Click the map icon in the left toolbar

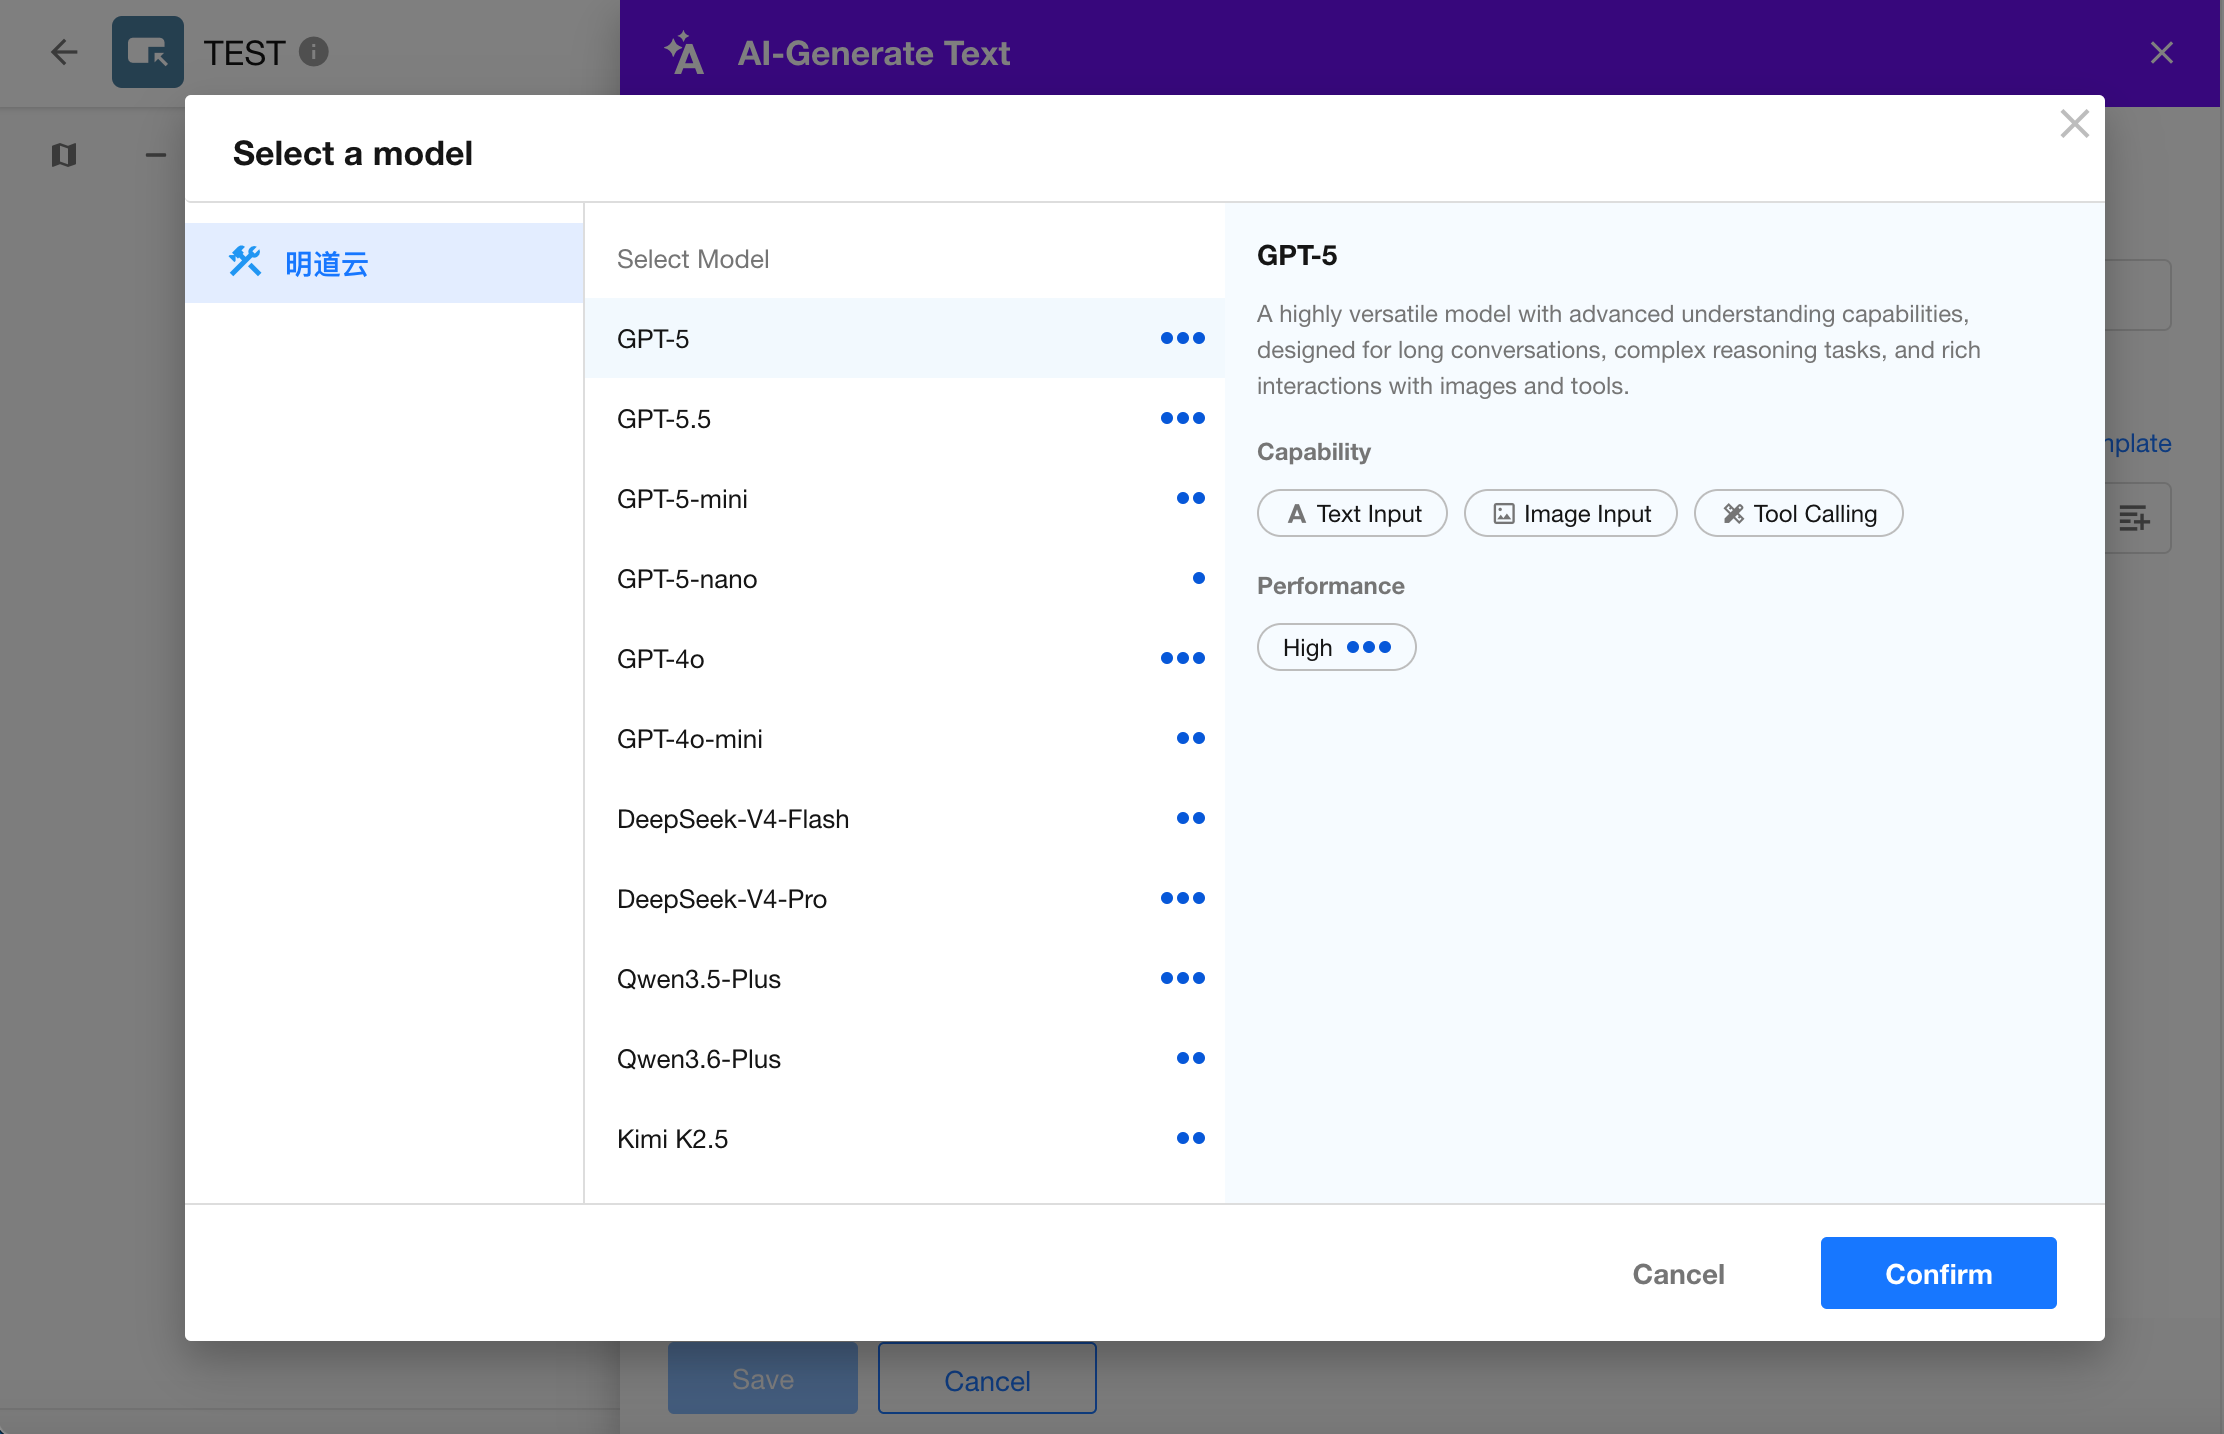64,155
